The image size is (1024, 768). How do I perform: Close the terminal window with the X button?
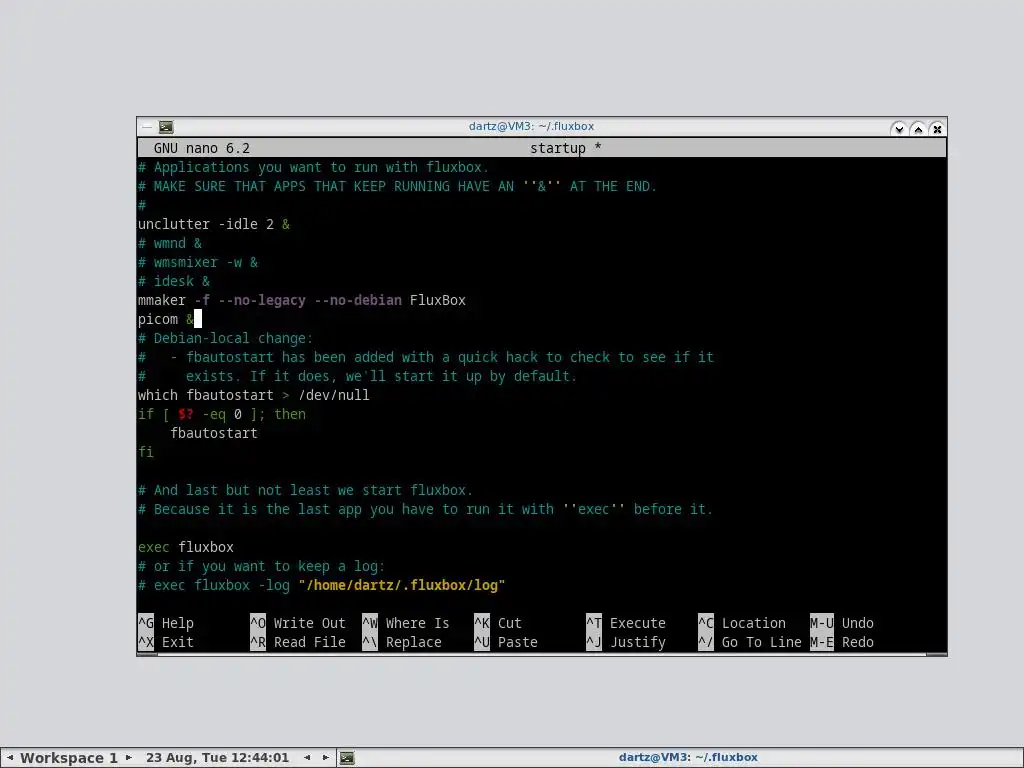(x=937, y=129)
